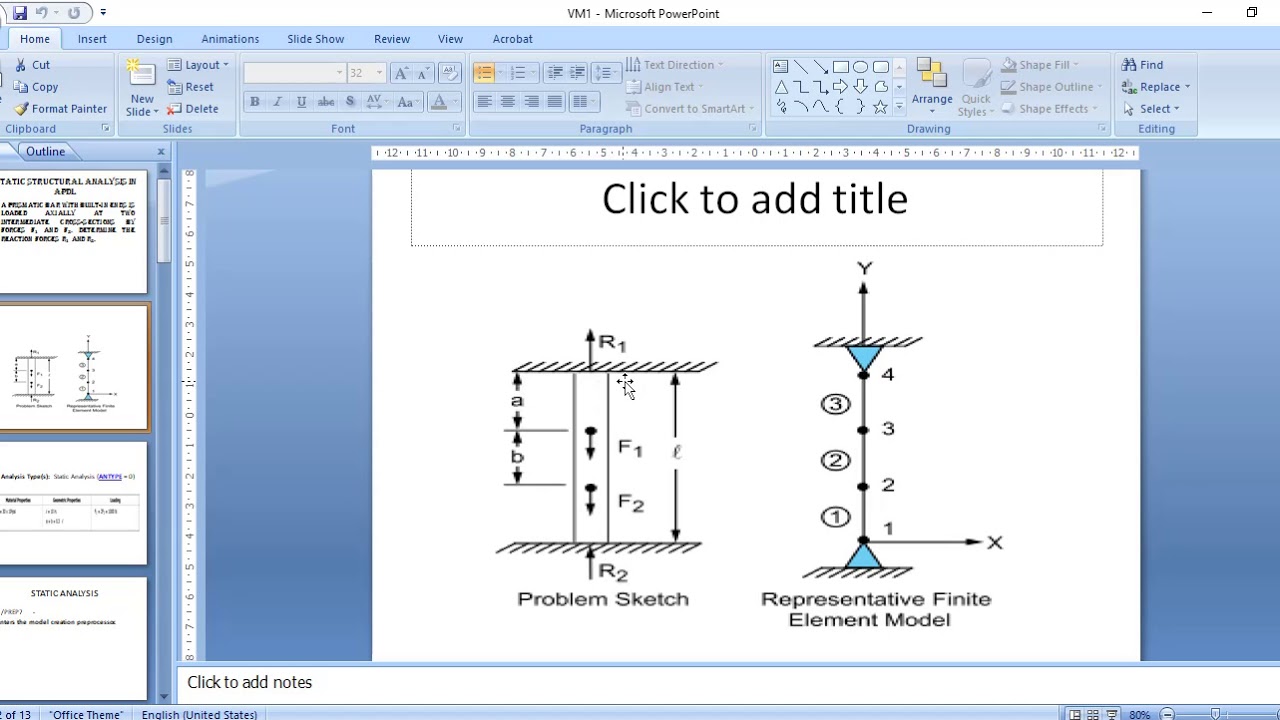The height and width of the screenshot is (720, 1280).
Task: Open the Shape Effects menu
Action: coord(1050,109)
